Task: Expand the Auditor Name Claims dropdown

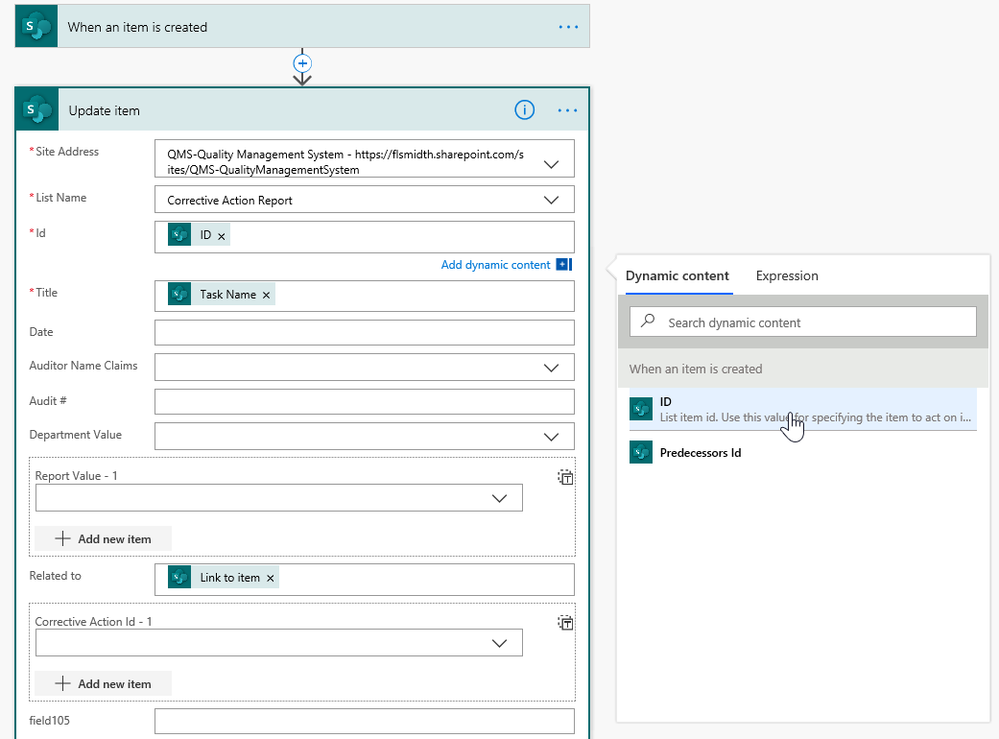Action: (551, 368)
